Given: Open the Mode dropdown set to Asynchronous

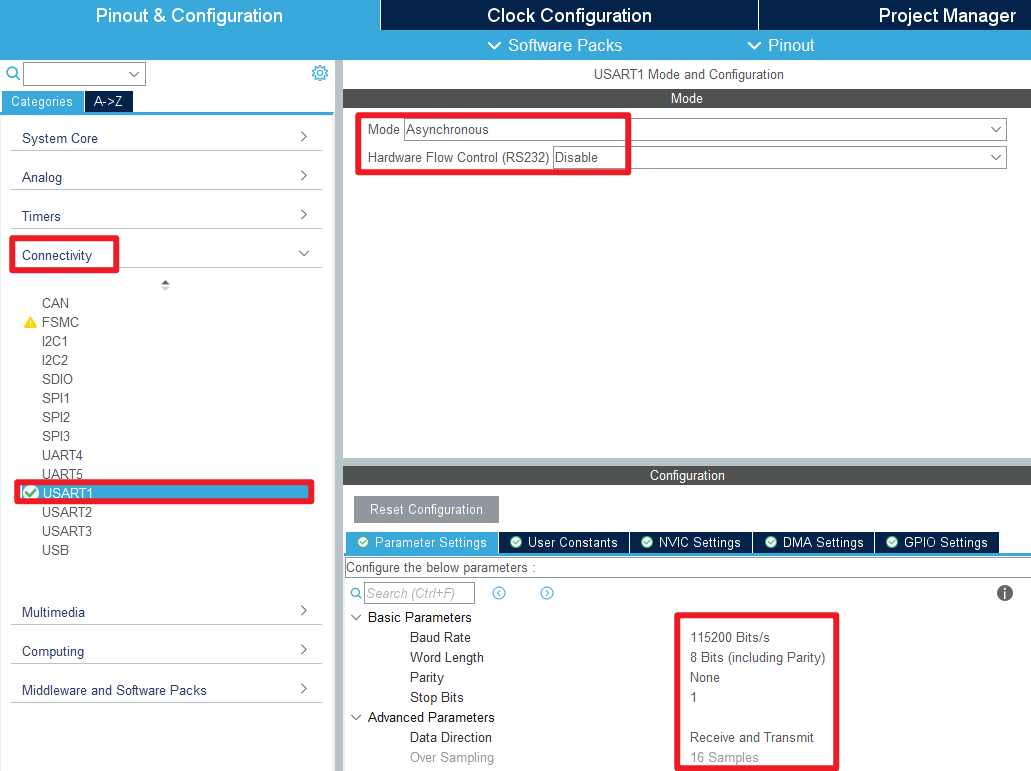Looking at the screenshot, I should pyautogui.click(x=704, y=130).
